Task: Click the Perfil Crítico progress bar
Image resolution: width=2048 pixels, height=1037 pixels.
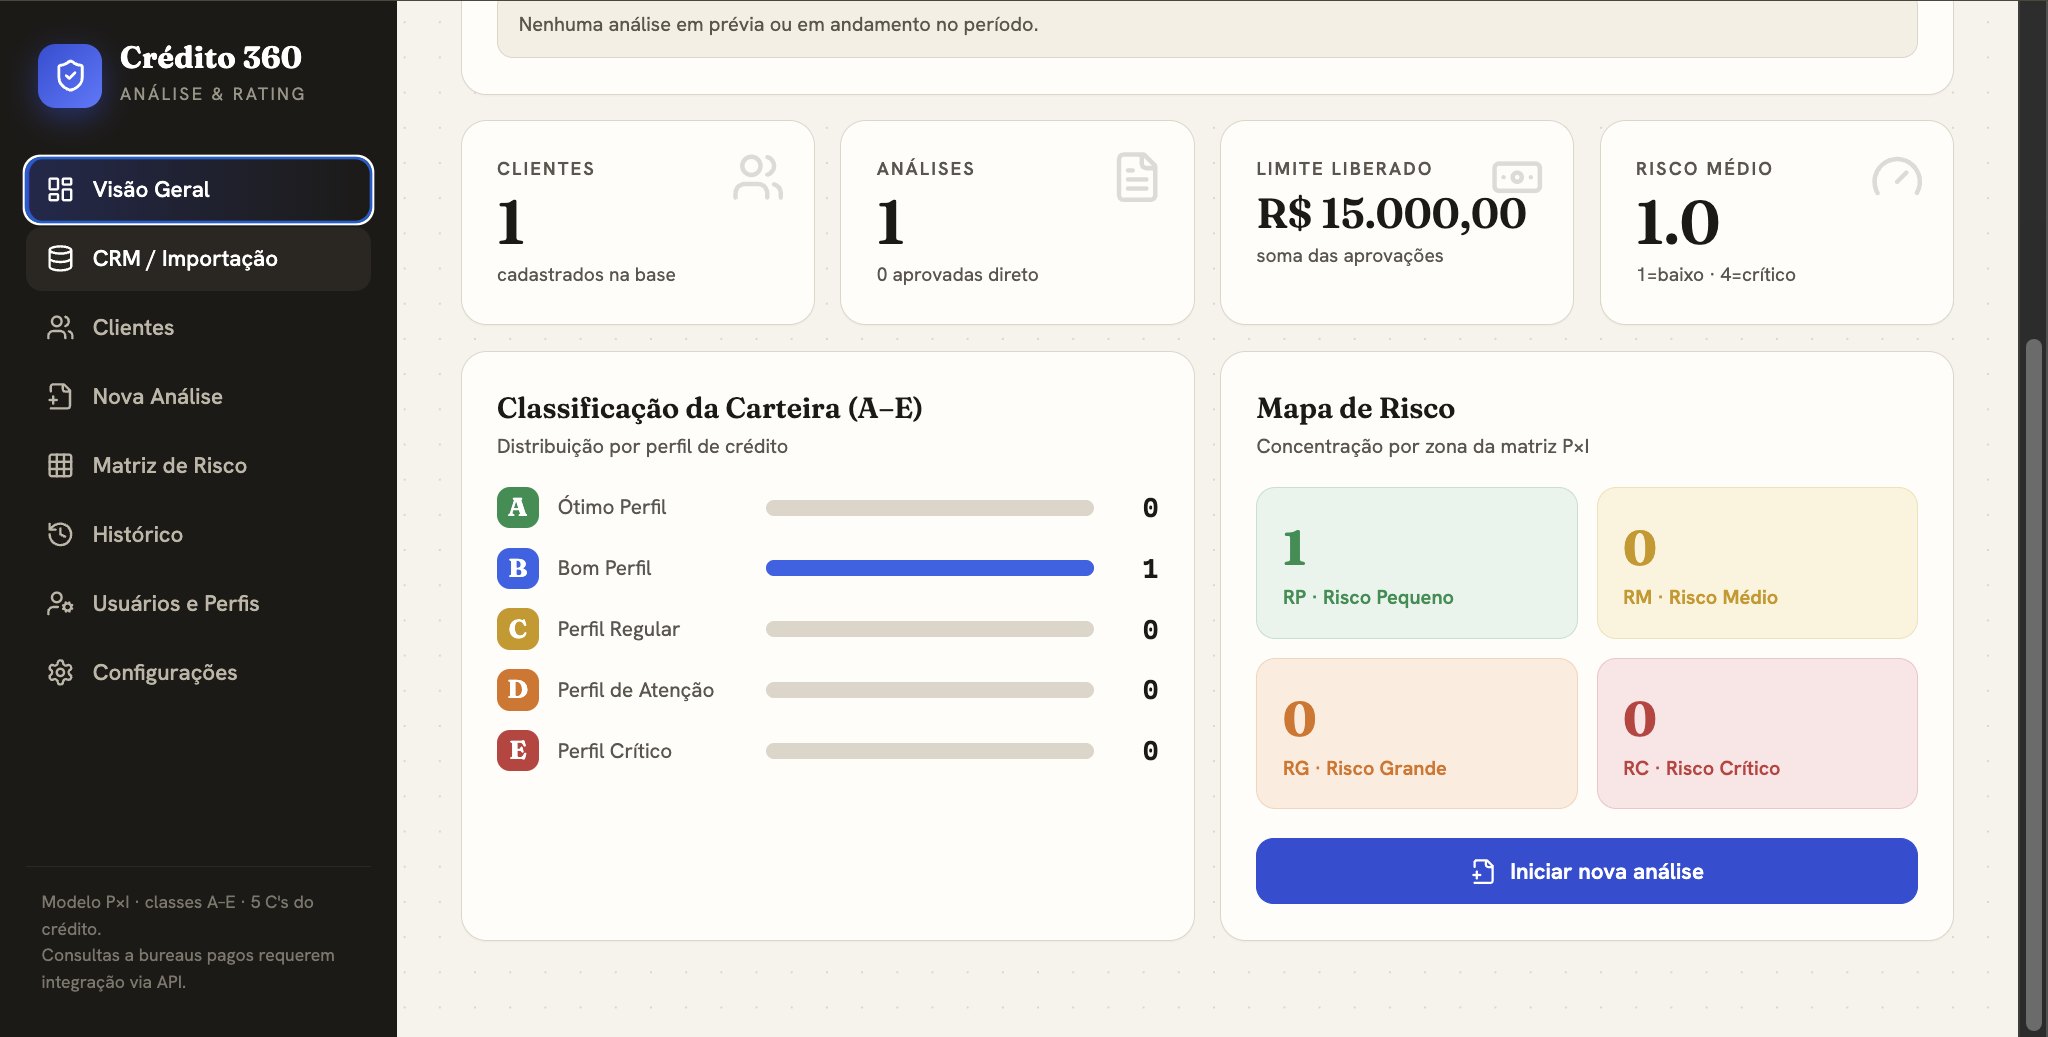Action: [929, 751]
